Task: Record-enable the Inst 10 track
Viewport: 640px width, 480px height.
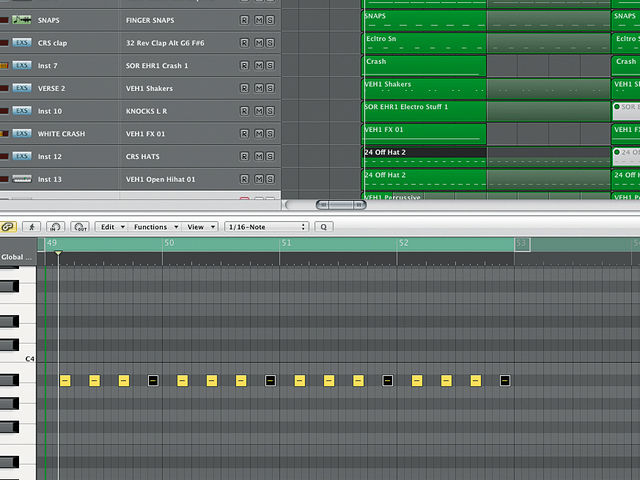Action: click(x=244, y=111)
